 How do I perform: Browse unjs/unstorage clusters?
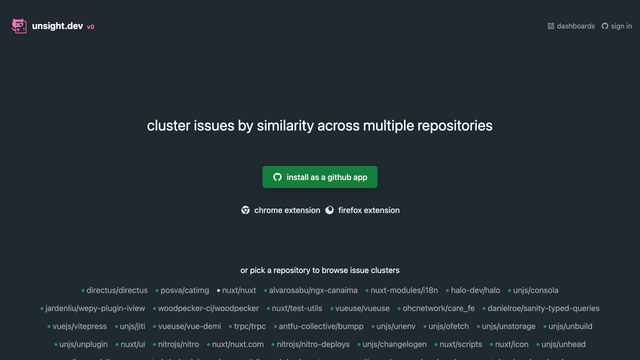pos(509,326)
